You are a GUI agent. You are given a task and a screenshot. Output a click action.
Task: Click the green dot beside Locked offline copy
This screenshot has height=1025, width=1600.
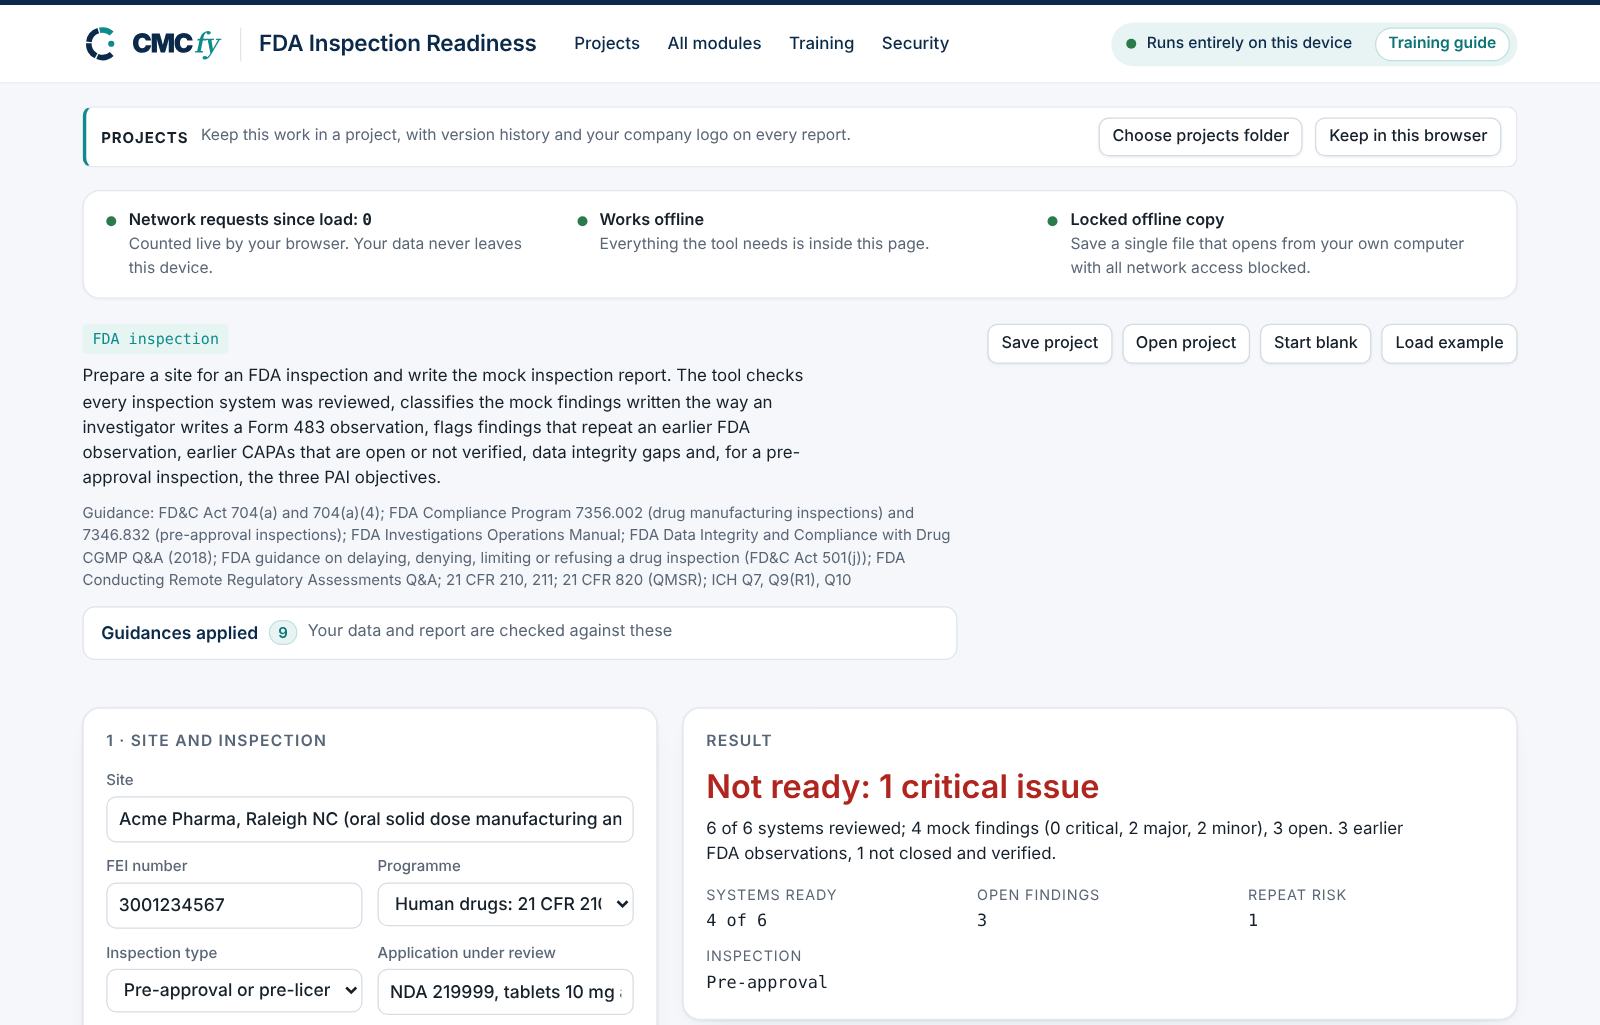pyautogui.click(x=1052, y=221)
